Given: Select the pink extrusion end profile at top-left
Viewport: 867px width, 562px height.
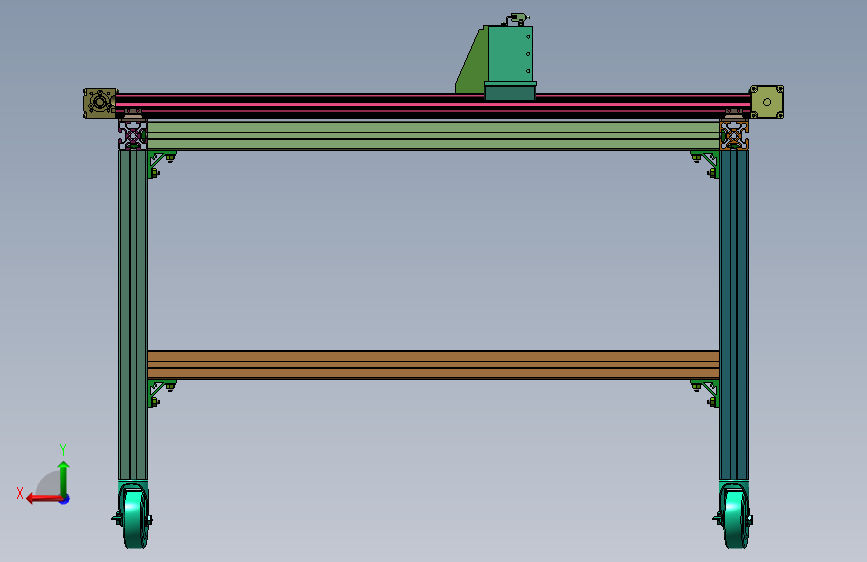Looking at the screenshot, I should (133, 136).
